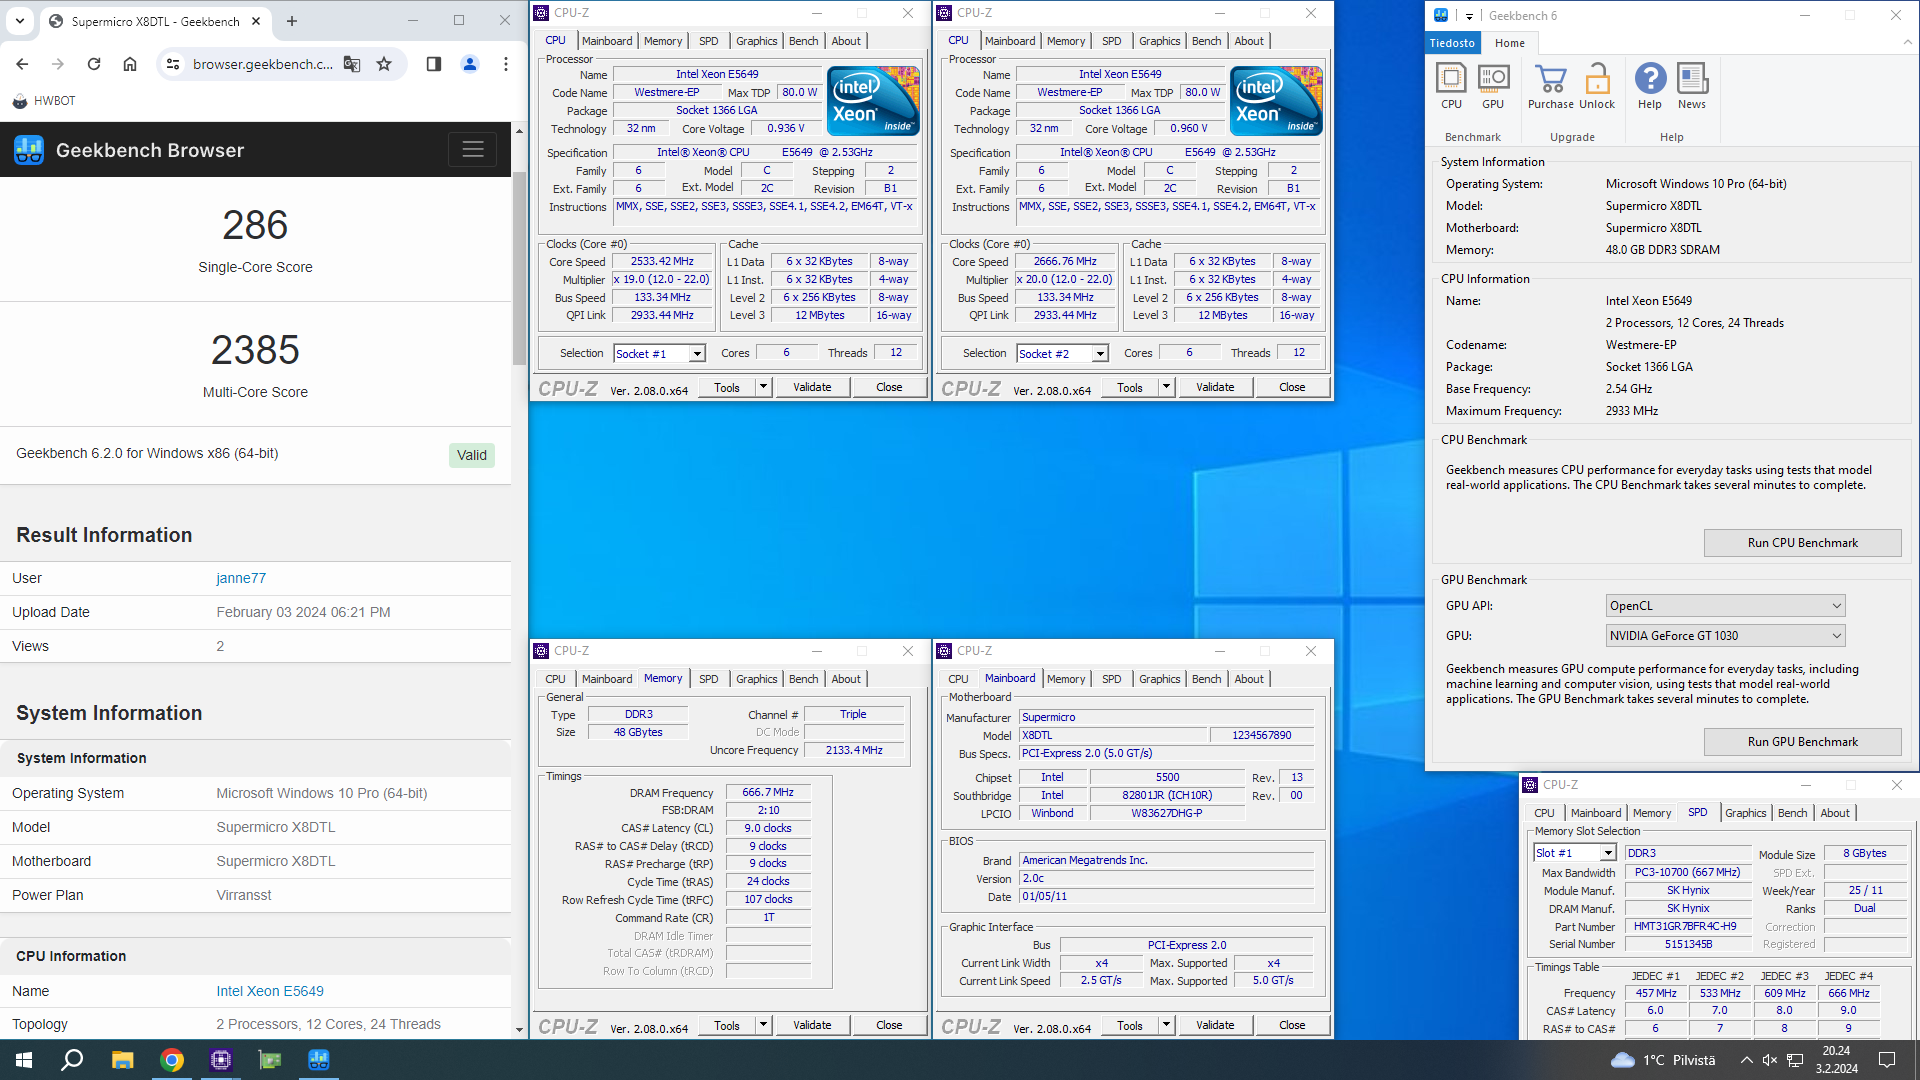
Task: Expand Tools arrow in Socket #1 CPU-Z window
Action: click(763, 387)
